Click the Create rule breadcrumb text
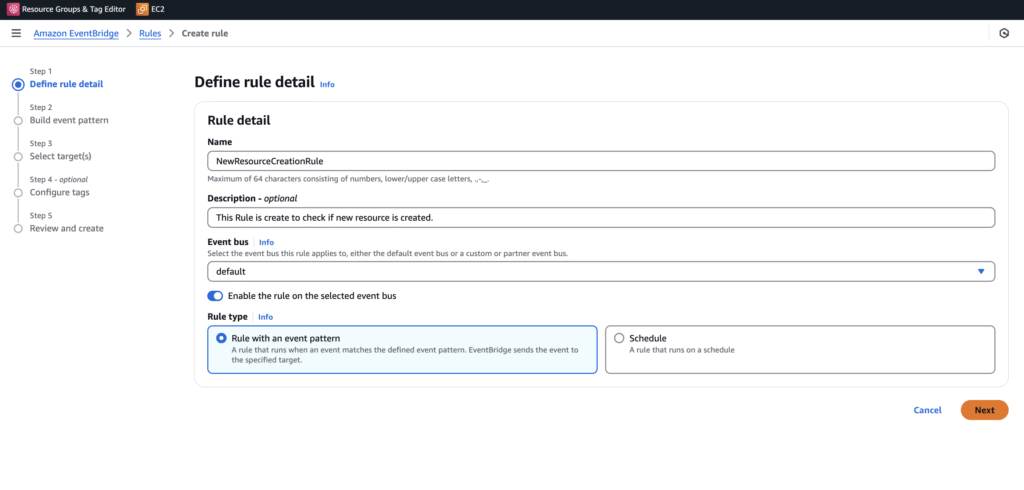Viewport: 1024px width, 490px height. (205, 33)
